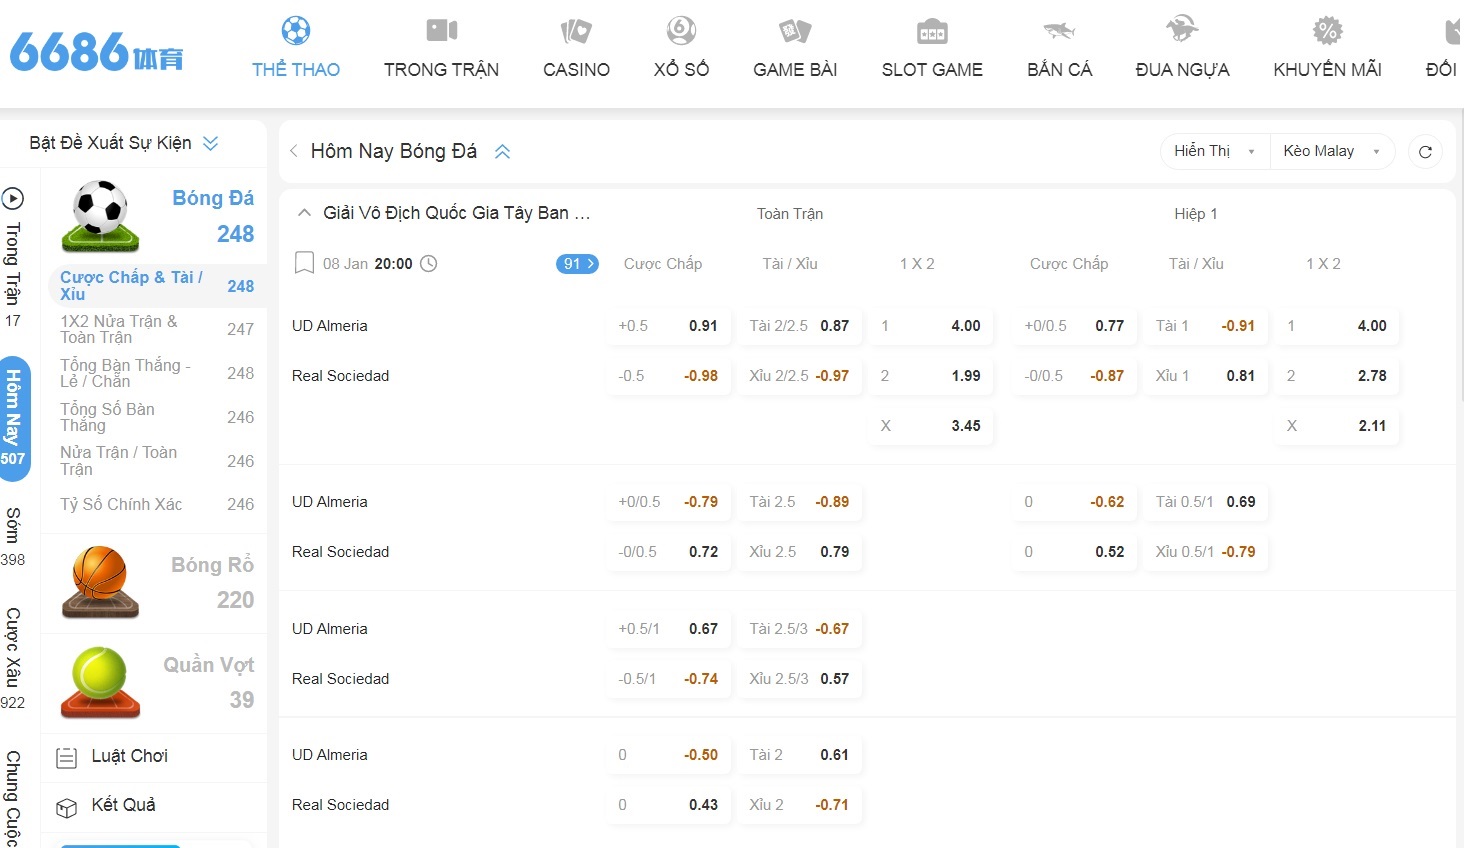Bet Real Sociedad -0.5 at -0.98
Screen dimensions: 1464x848
[669, 376]
